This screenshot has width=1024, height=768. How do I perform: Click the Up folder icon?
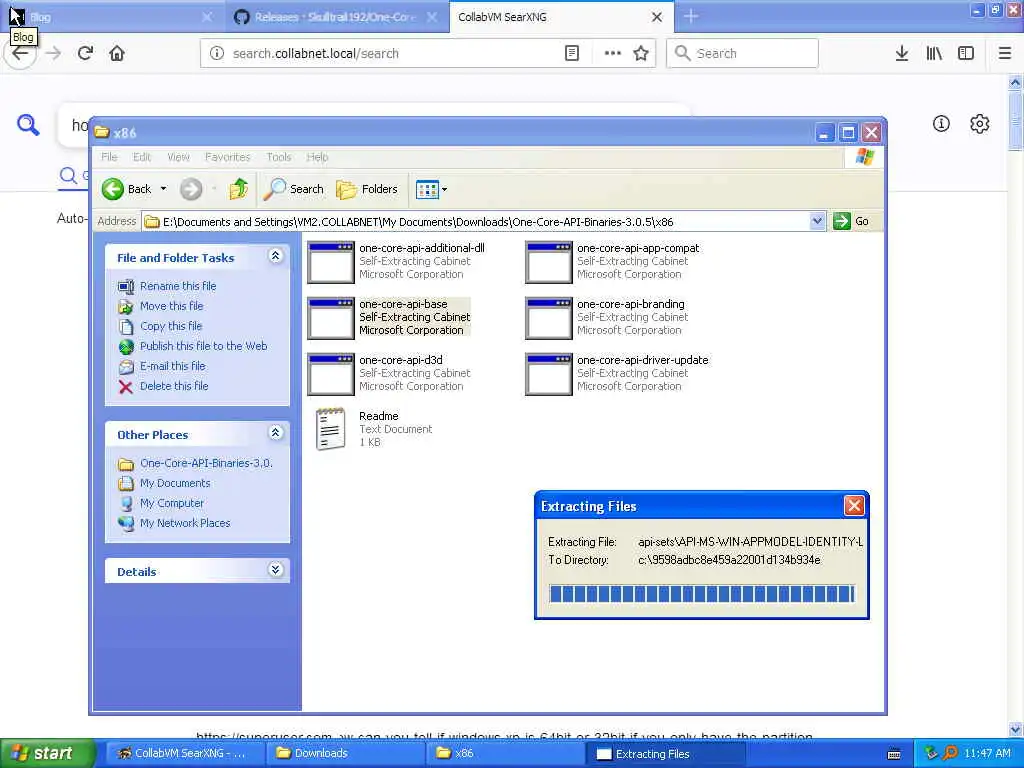238,189
